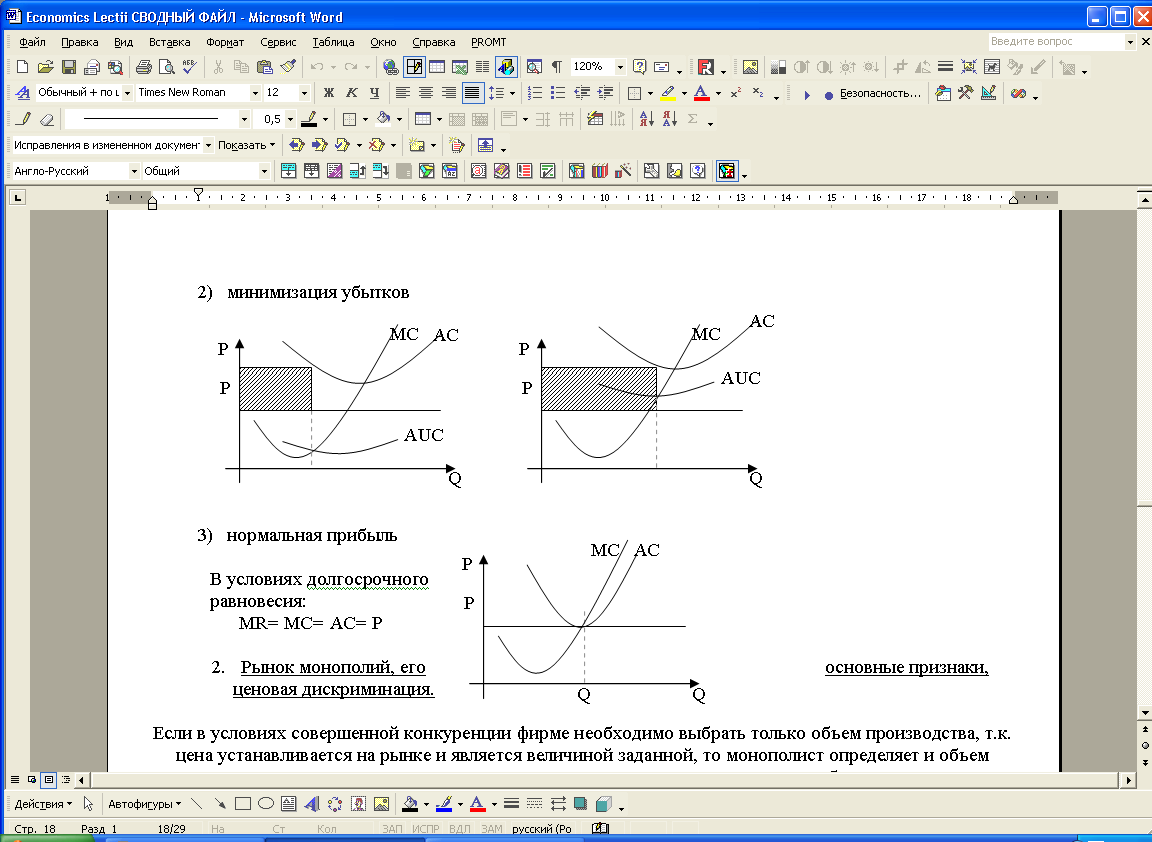Open the Англо-Русский translation direction dropdown

134,171
